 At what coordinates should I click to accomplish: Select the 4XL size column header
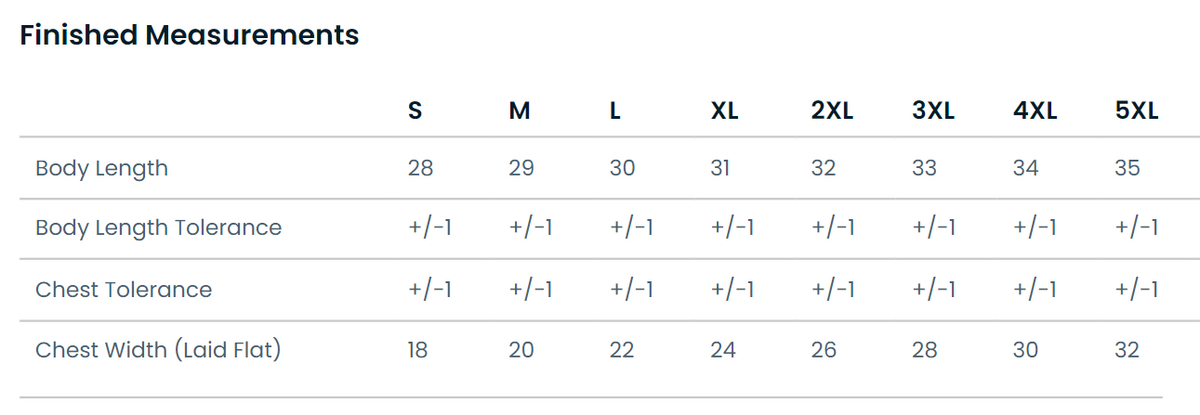(1035, 112)
